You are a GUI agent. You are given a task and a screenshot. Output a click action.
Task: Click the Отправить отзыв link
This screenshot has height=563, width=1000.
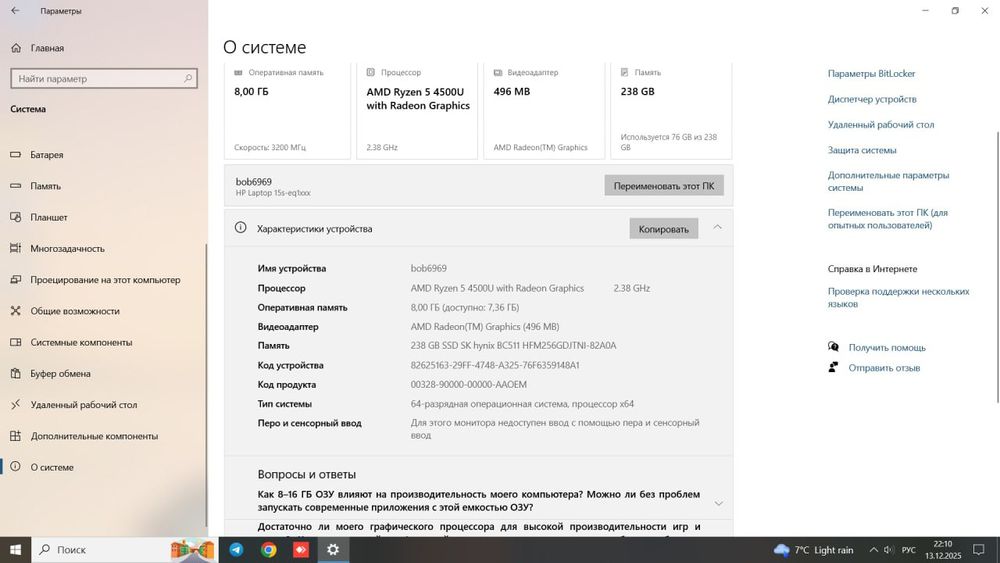pyautogui.click(x=884, y=368)
